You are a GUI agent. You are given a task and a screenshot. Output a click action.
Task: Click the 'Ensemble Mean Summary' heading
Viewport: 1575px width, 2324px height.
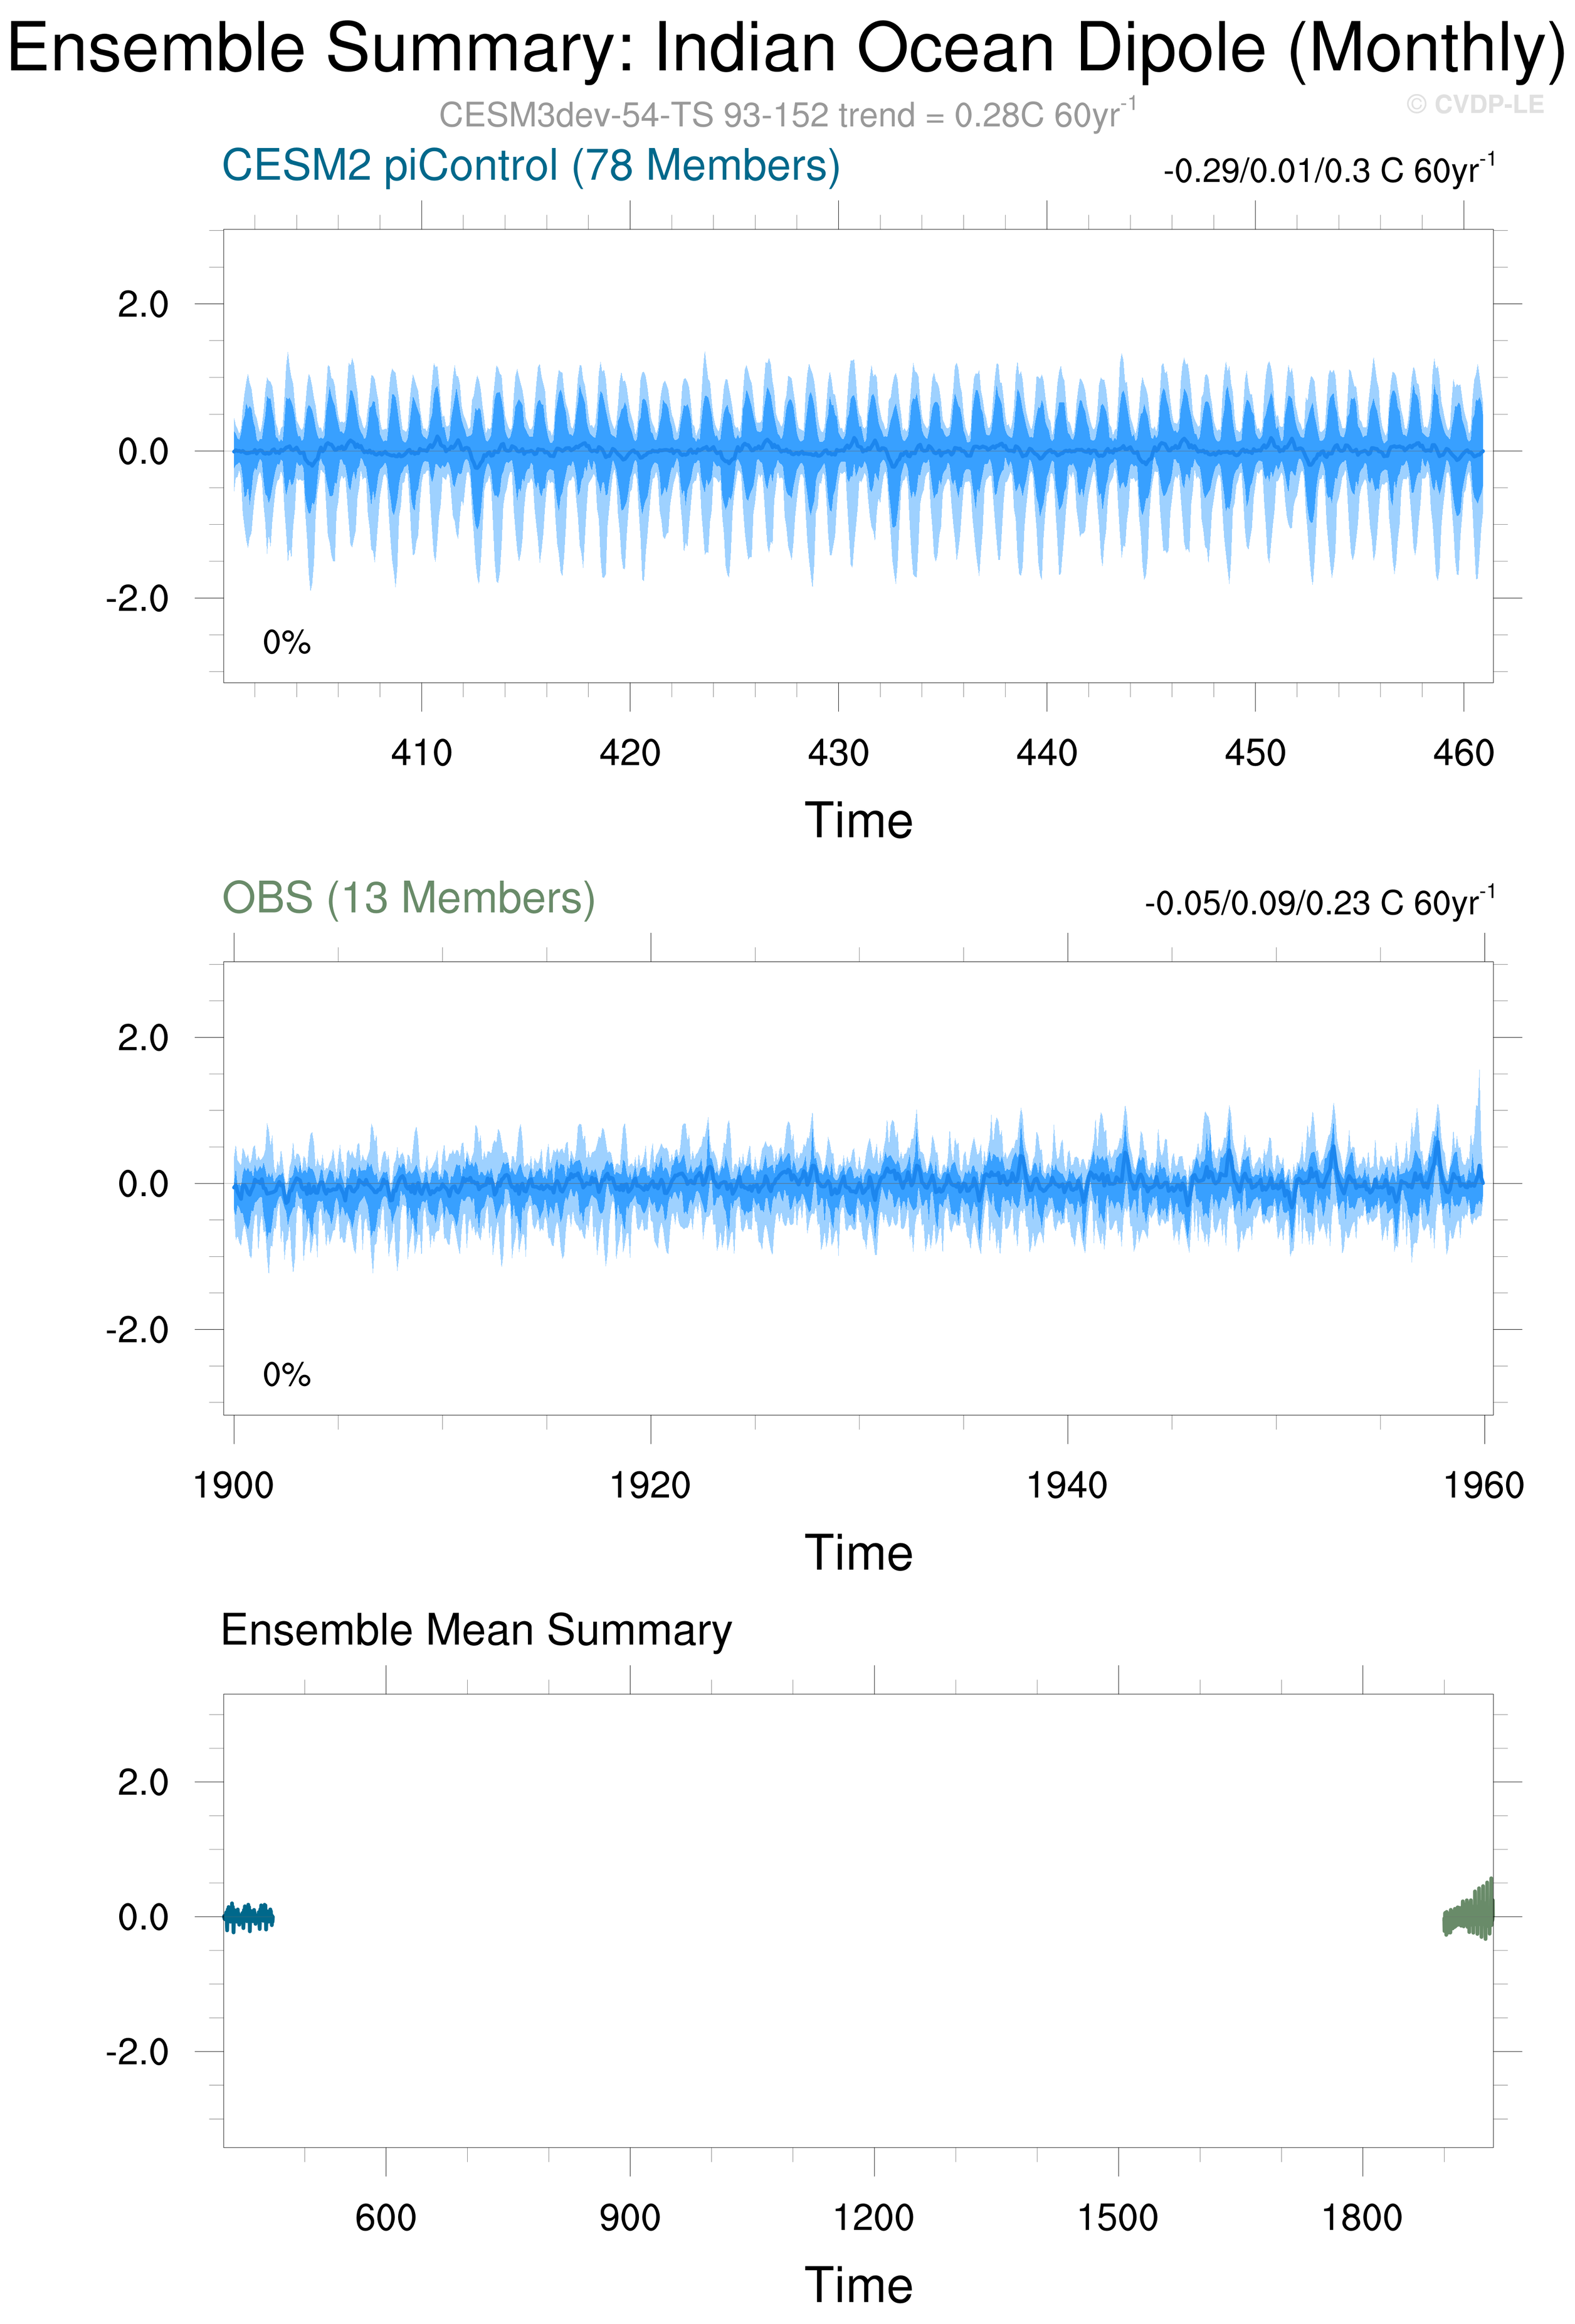pyautogui.click(x=476, y=1630)
